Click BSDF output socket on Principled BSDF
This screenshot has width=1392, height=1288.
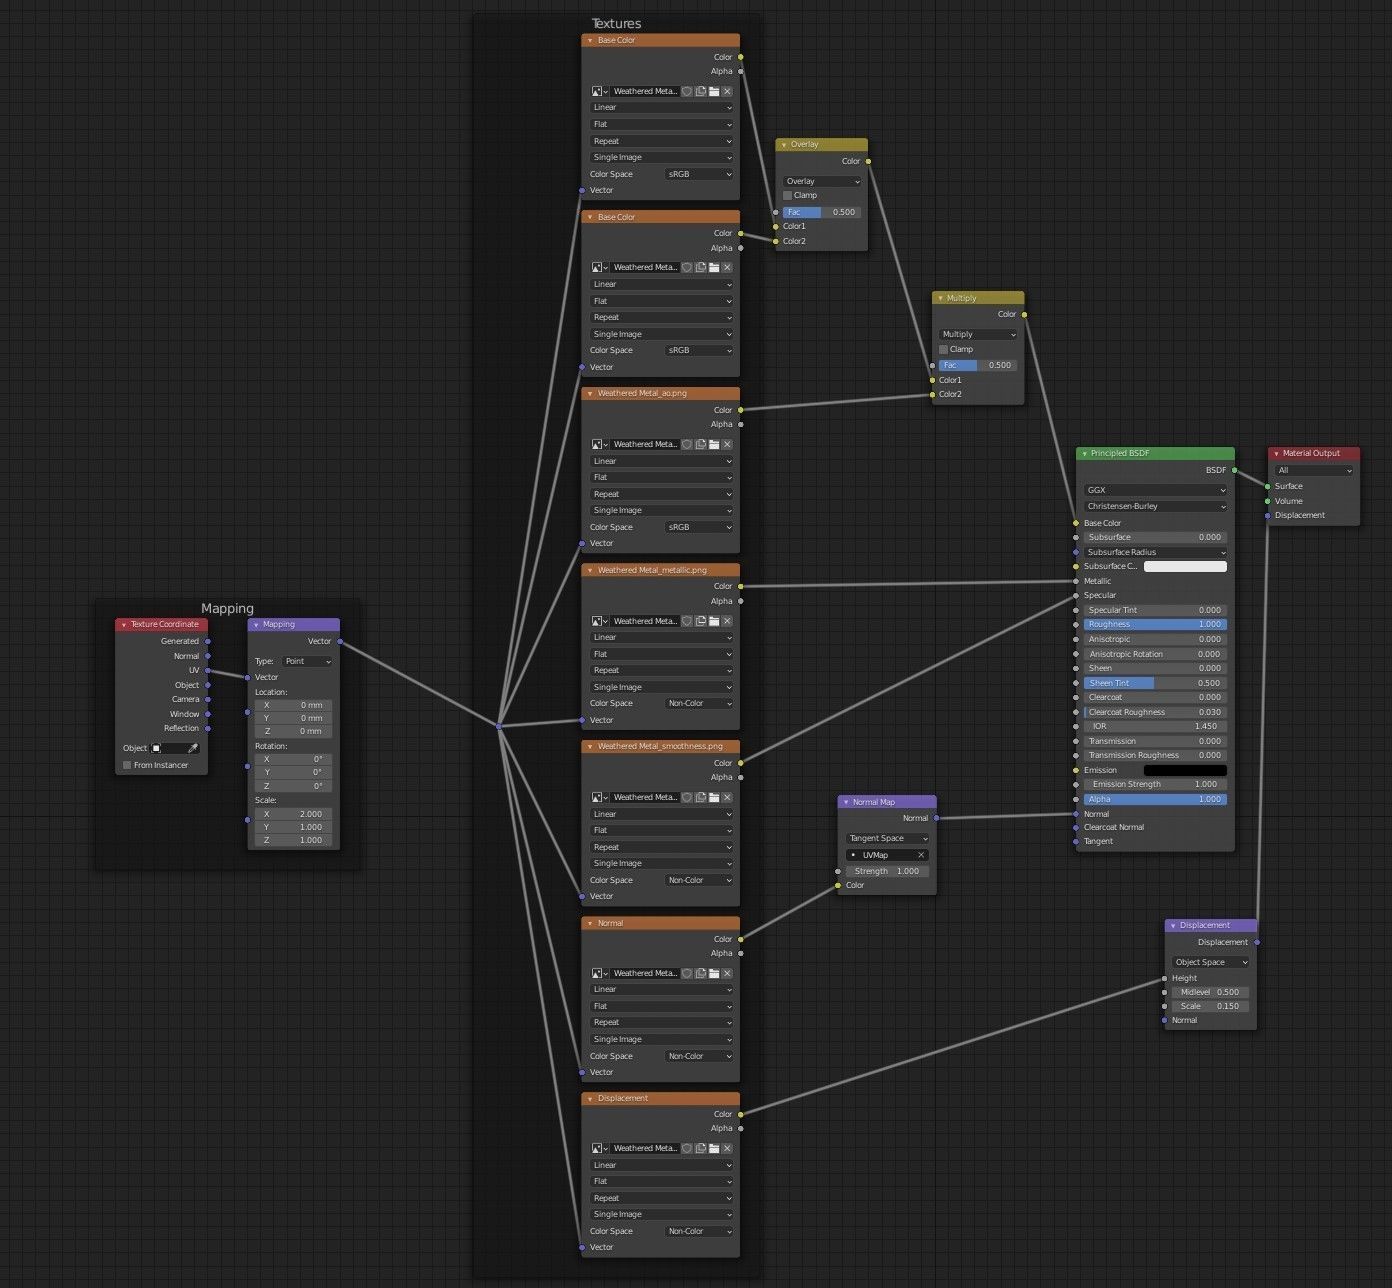[1235, 470]
